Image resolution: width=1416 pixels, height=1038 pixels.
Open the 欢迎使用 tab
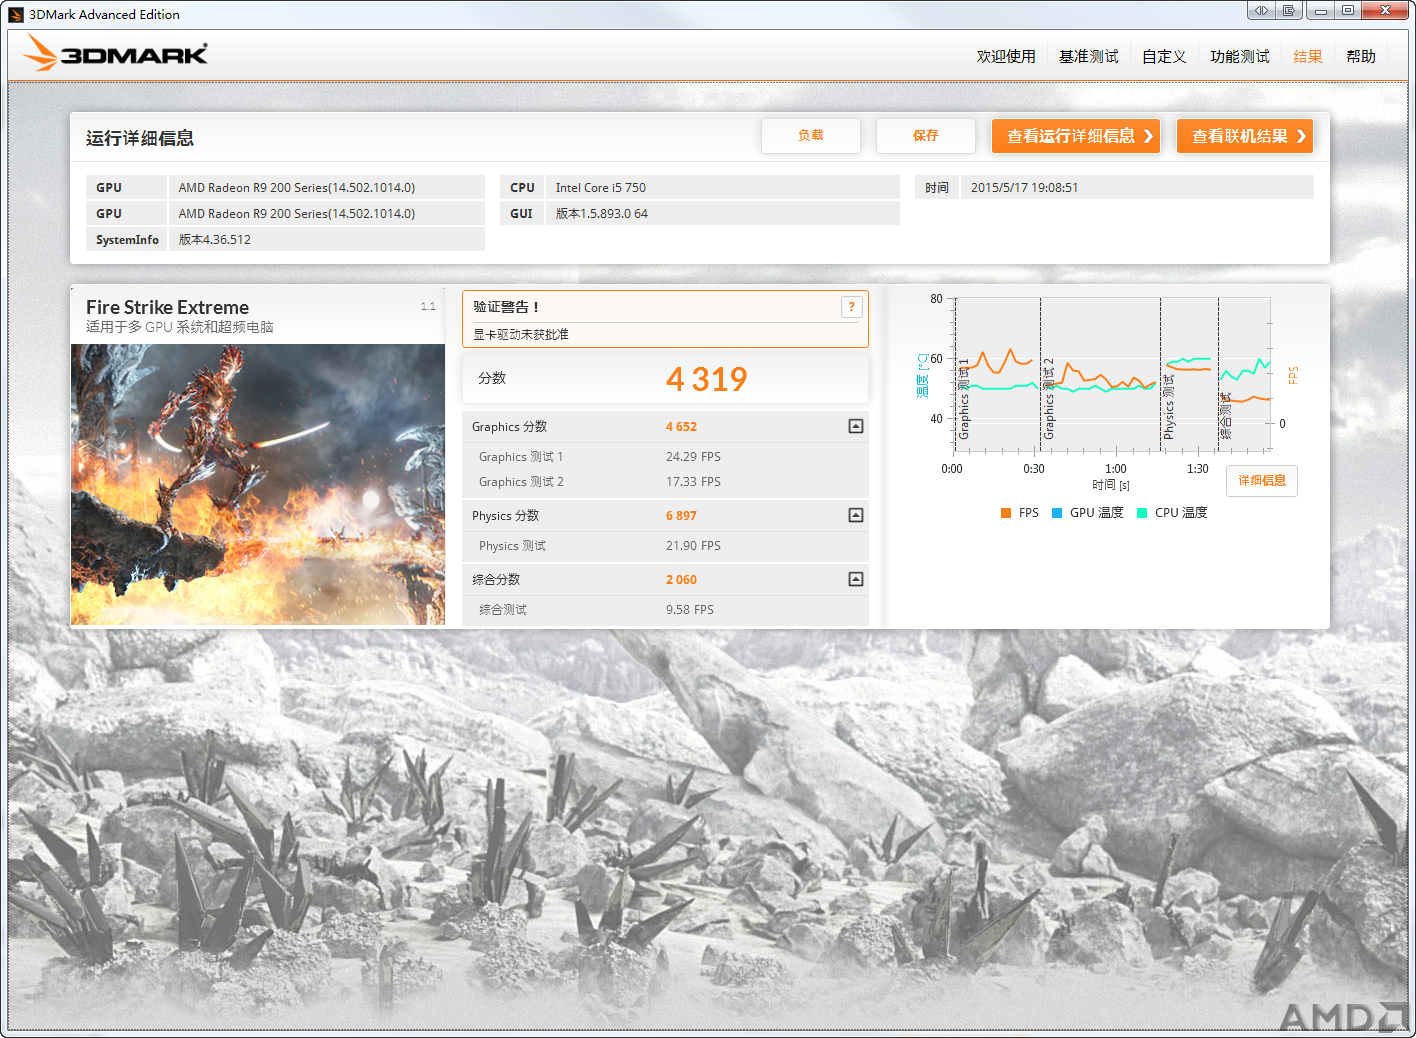1006,56
